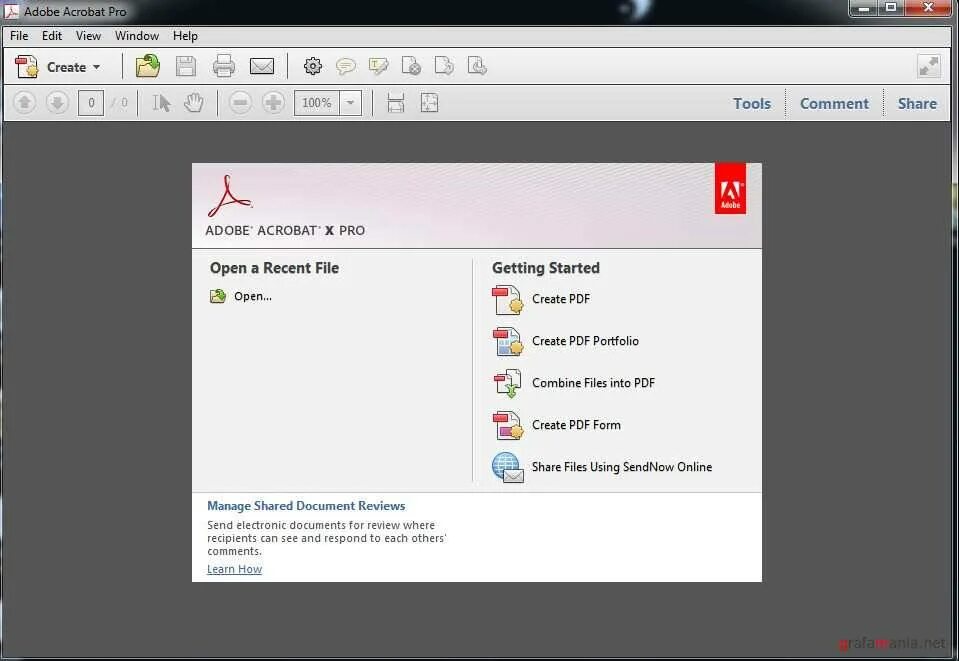Viewport: 959px width, 661px height.
Task: Open the Tools pane
Action: pyautogui.click(x=752, y=103)
